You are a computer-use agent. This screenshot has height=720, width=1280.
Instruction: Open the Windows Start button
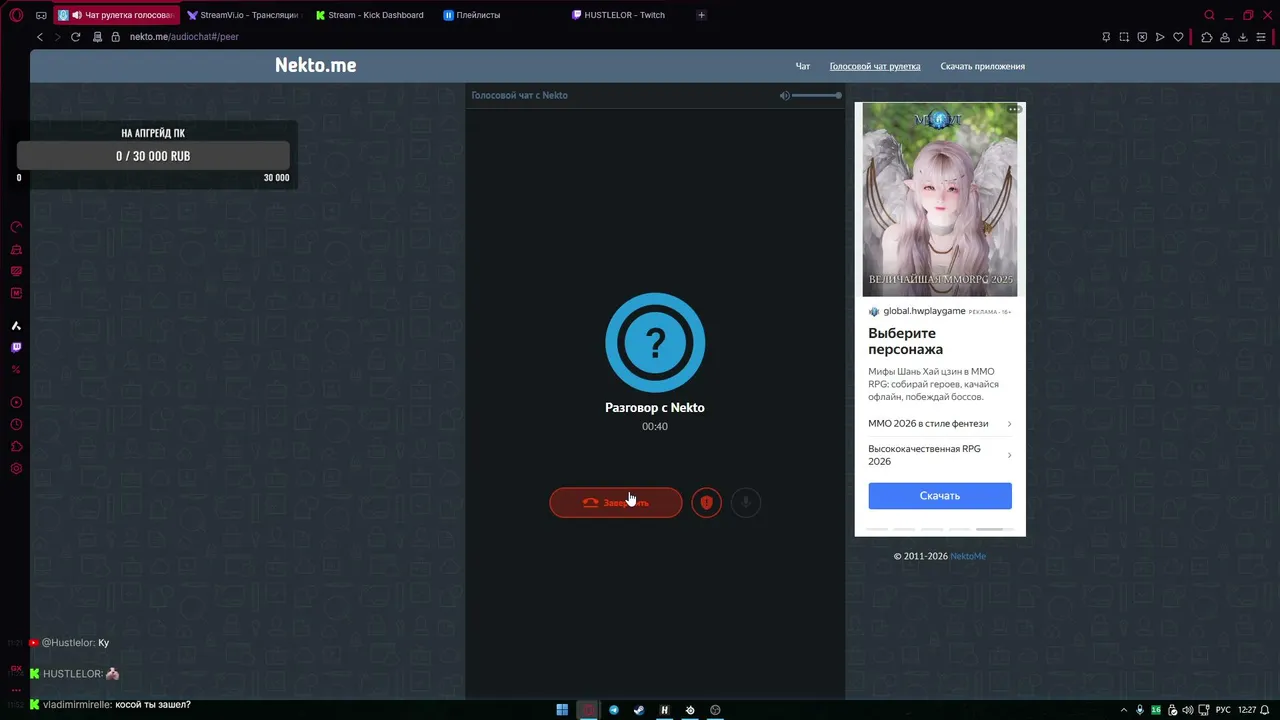coord(562,710)
